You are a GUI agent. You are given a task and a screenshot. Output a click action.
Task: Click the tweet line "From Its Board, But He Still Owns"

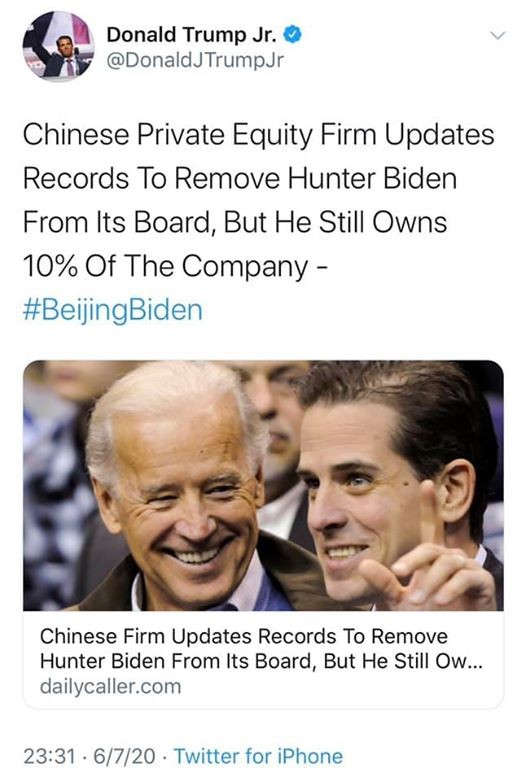[x=235, y=222]
